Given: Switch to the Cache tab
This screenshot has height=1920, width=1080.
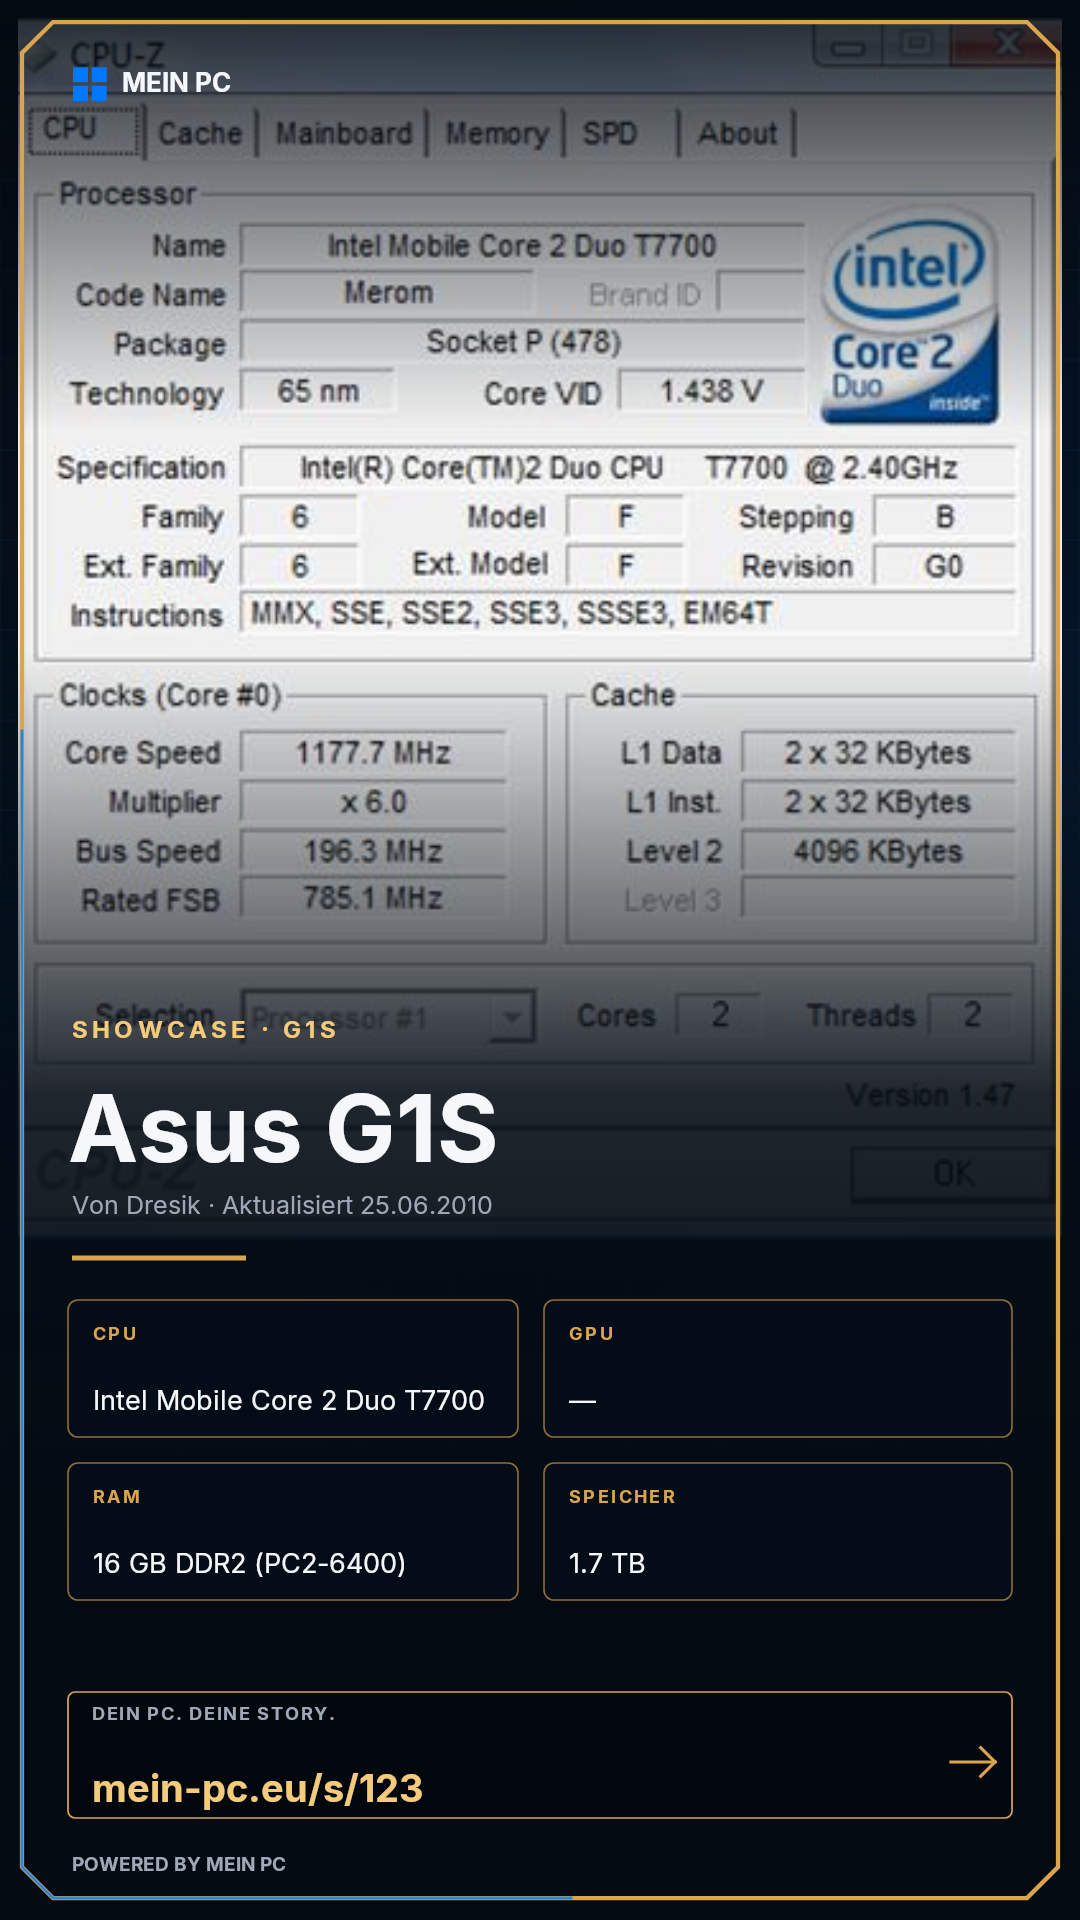Looking at the screenshot, I should coord(200,133).
